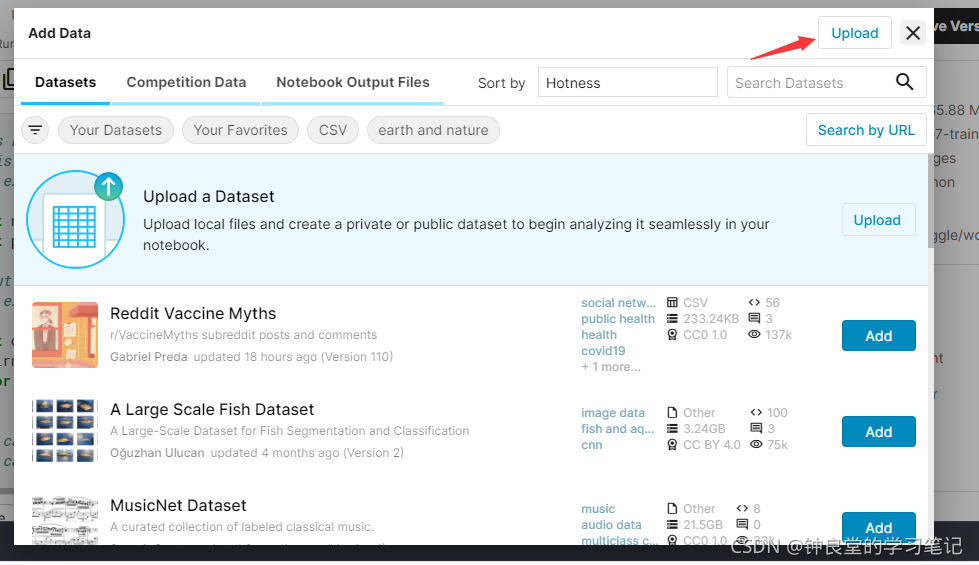Click the audio data tag
This screenshot has width=979, height=565.
tap(611, 525)
